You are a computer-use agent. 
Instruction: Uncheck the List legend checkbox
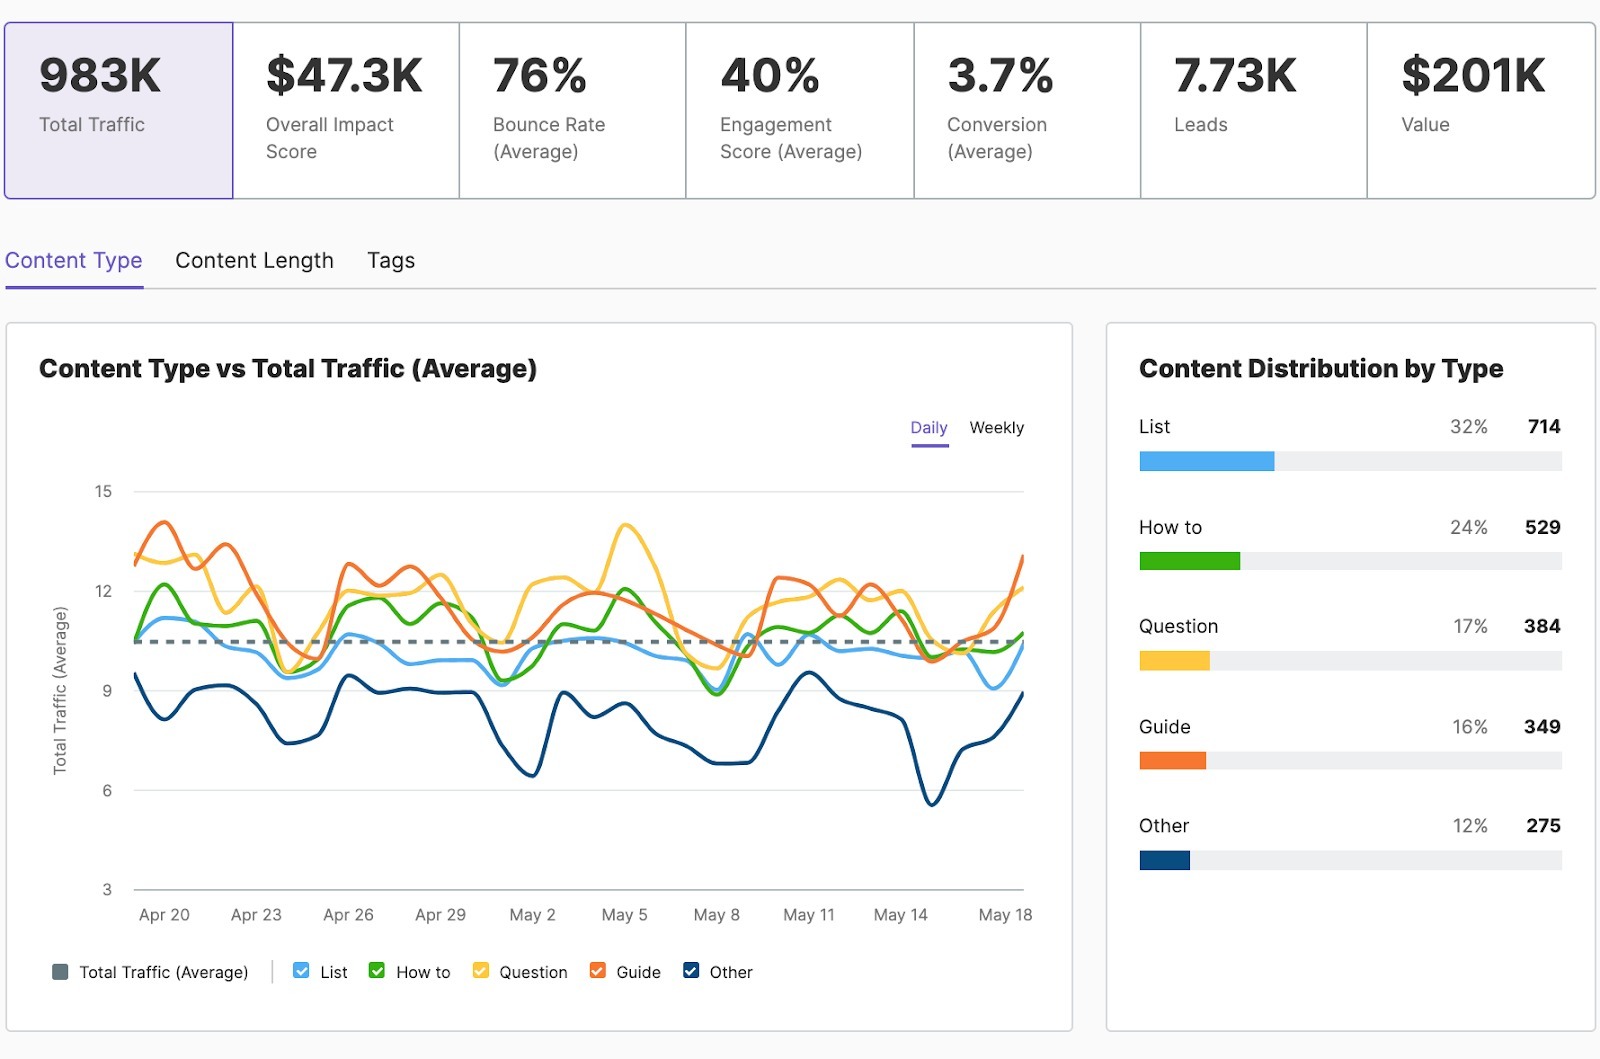[301, 971]
